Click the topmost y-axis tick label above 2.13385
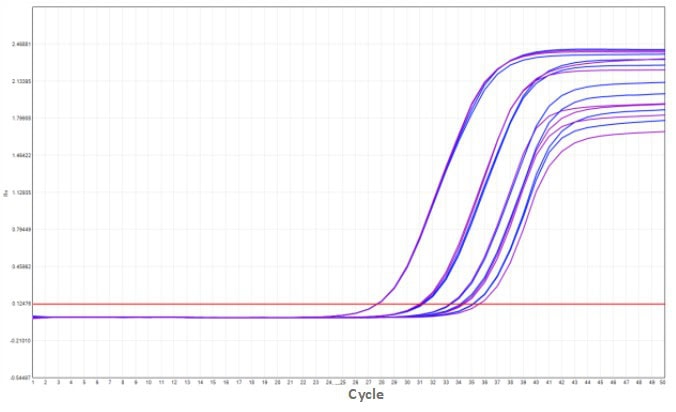This screenshot has width=676, height=412. (x=22, y=44)
